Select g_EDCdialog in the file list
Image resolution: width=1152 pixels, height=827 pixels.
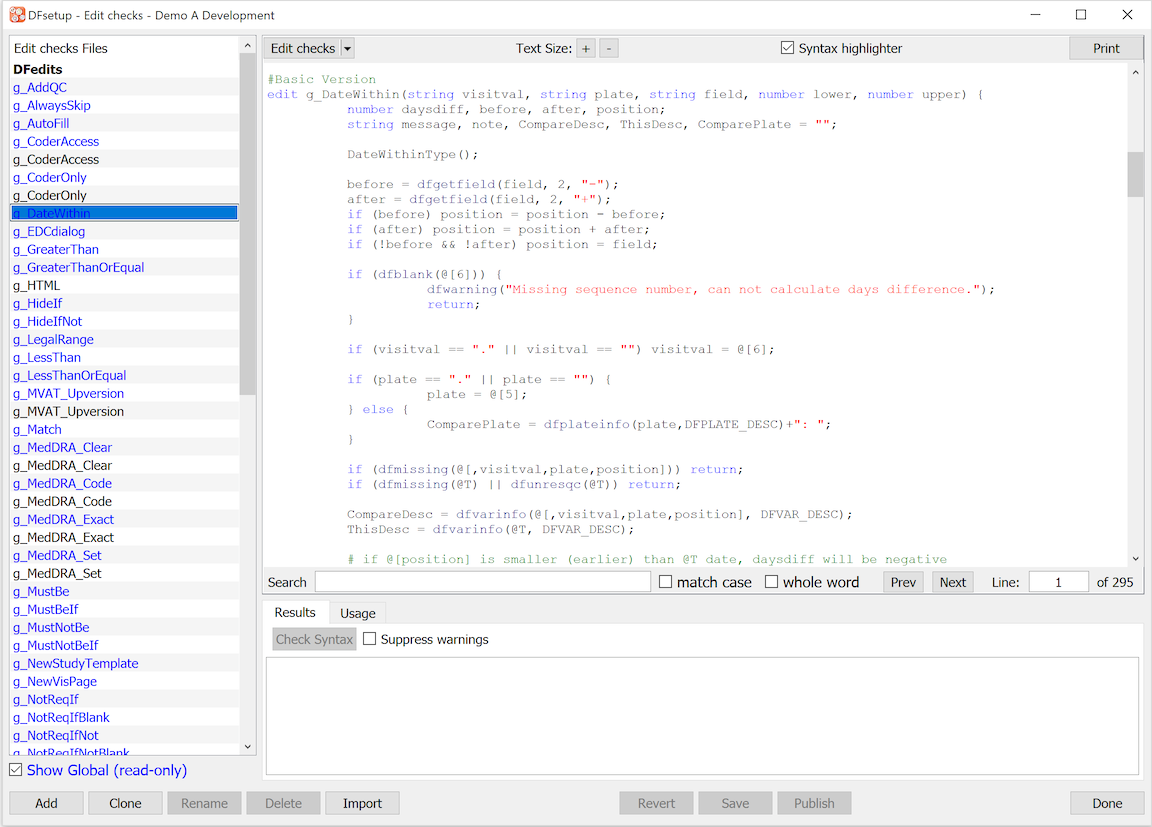point(49,231)
